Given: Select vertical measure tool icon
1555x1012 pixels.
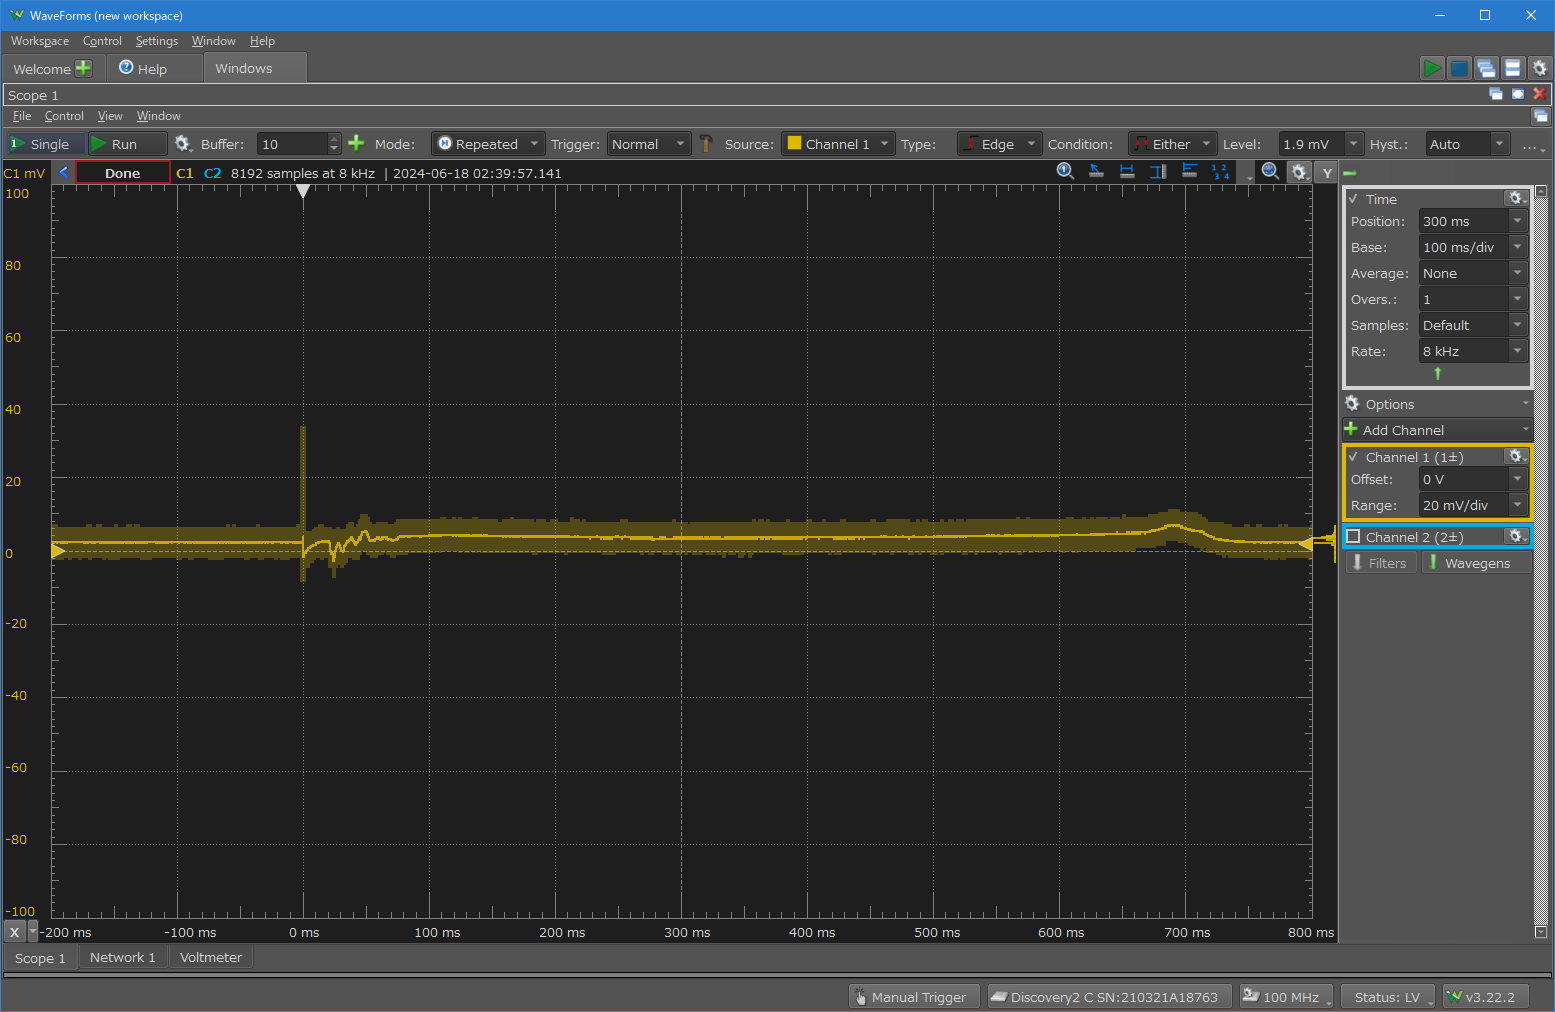Looking at the screenshot, I should (x=1158, y=171).
